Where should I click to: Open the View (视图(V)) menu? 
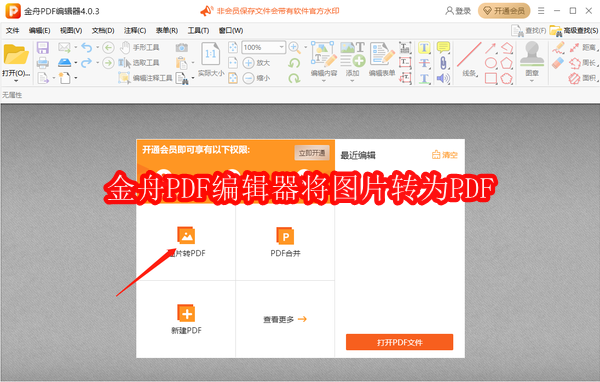(x=71, y=31)
